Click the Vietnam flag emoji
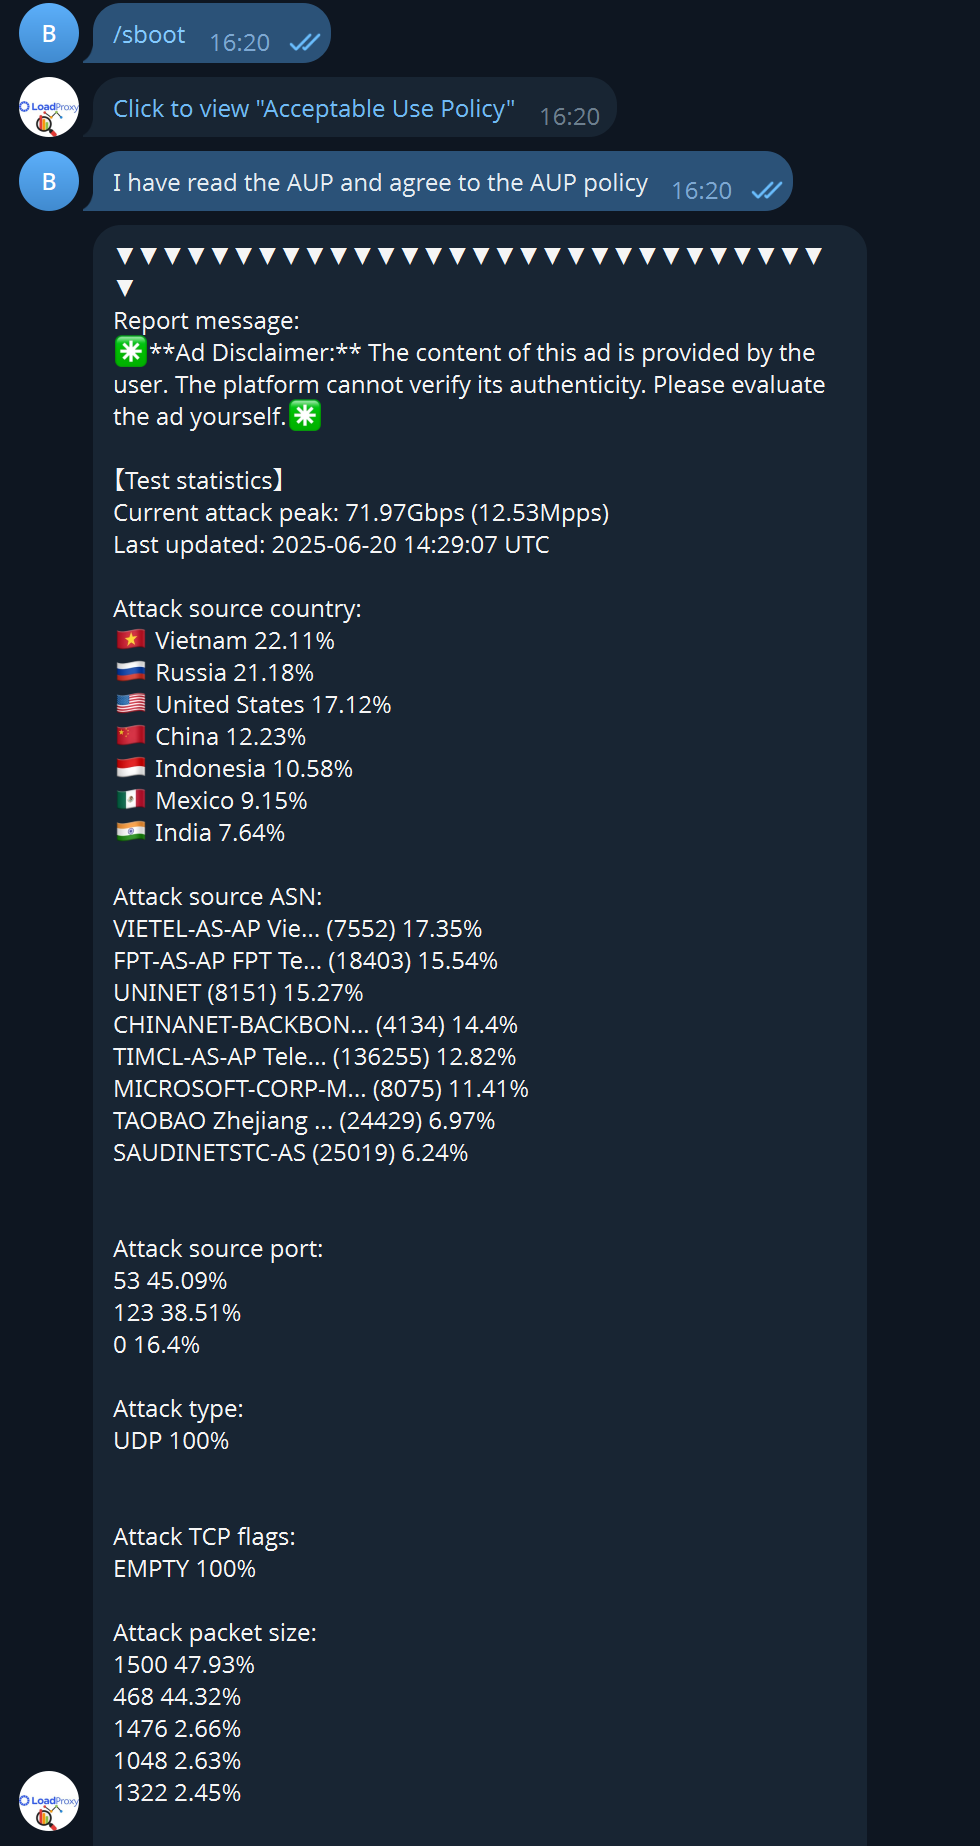 pyautogui.click(x=131, y=640)
